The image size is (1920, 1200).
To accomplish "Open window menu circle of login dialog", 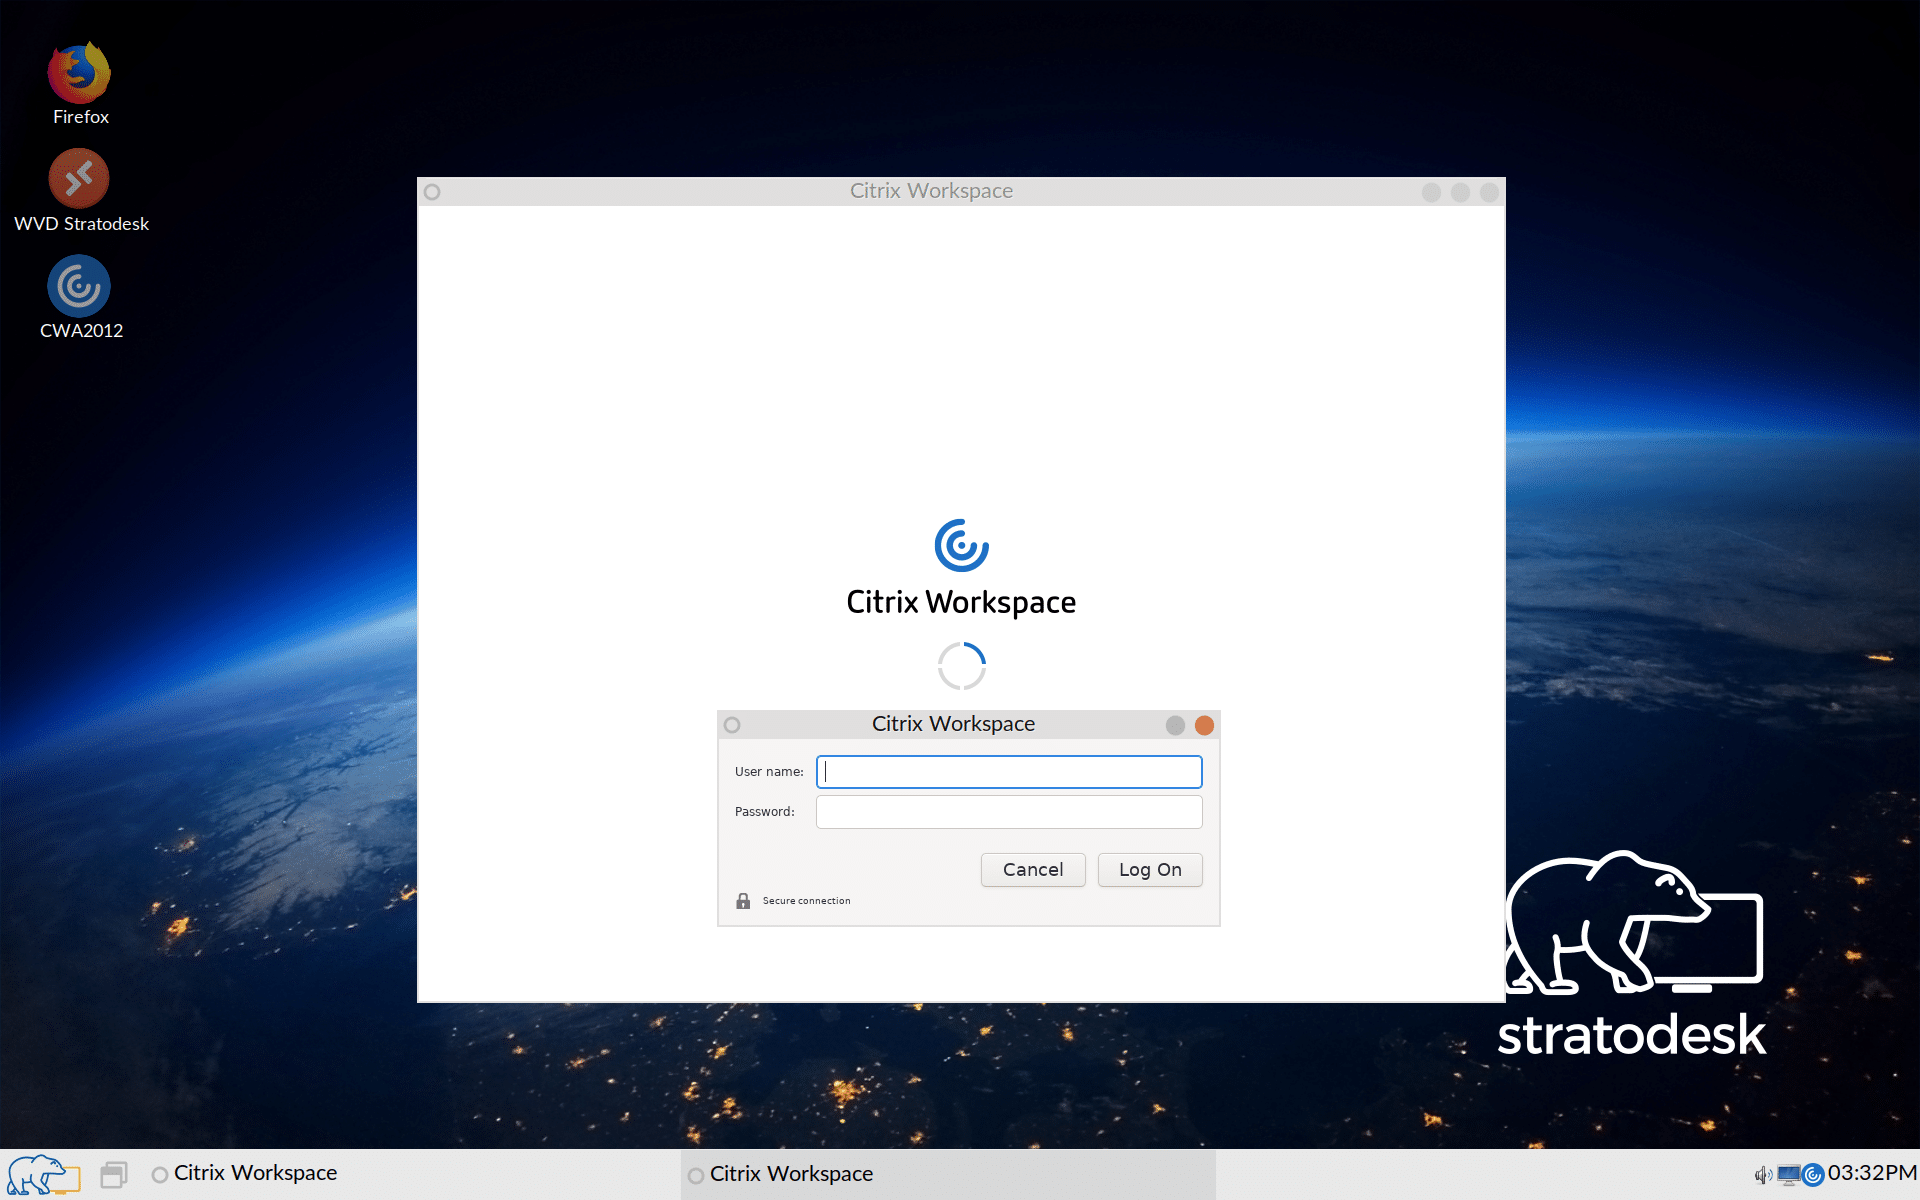I will tap(732, 725).
